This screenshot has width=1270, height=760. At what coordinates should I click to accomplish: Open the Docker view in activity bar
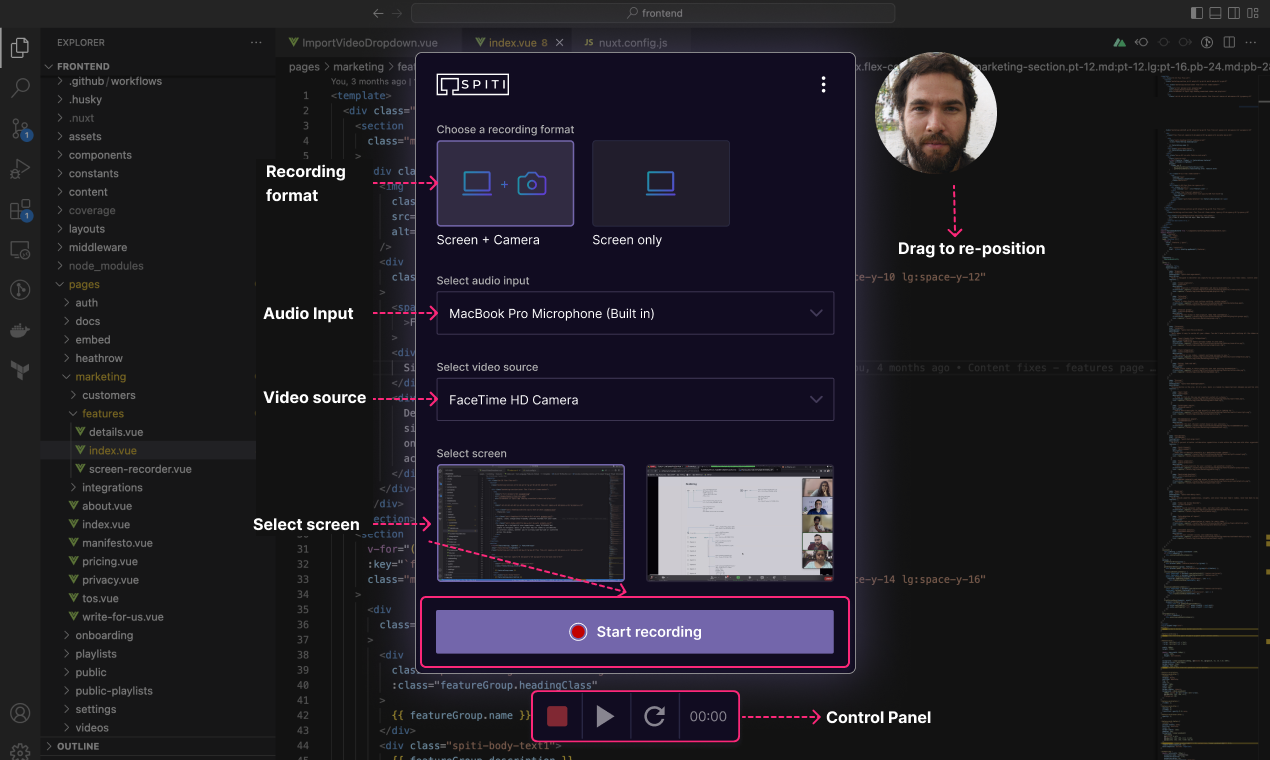(x=20, y=331)
